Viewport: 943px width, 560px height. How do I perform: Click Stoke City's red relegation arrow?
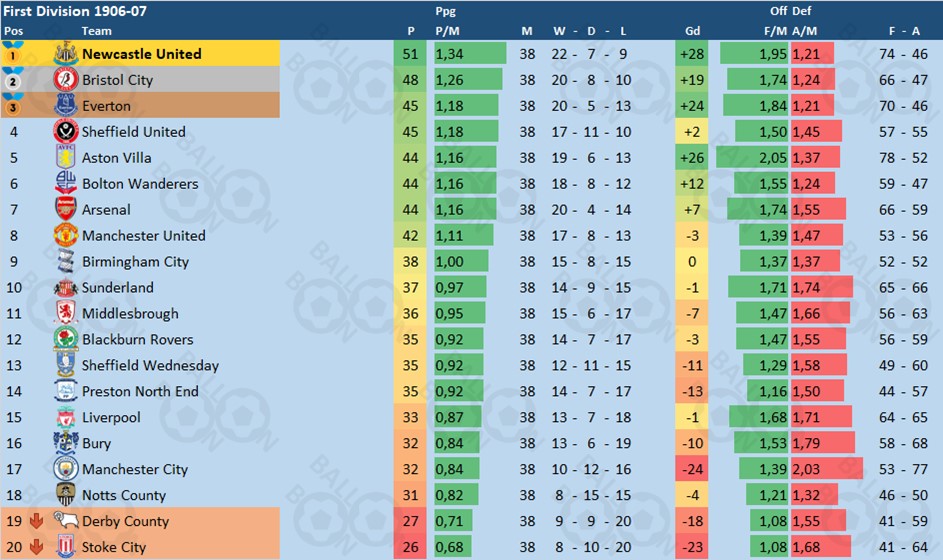pyautogui.click(x=36, y=546)
